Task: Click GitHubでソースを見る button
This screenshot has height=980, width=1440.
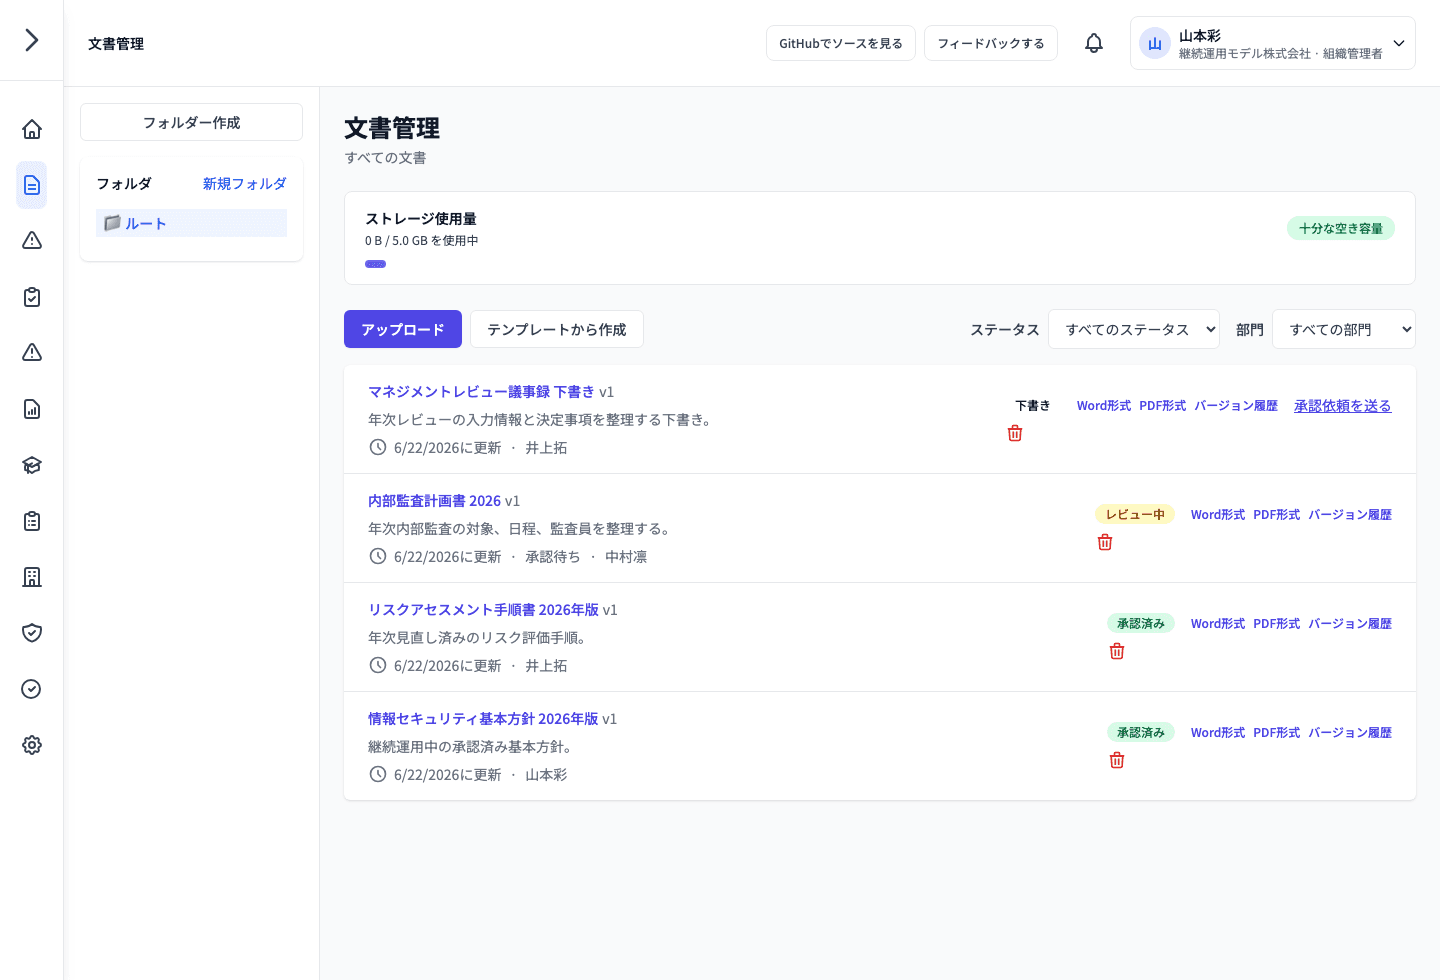Action: 841,43
